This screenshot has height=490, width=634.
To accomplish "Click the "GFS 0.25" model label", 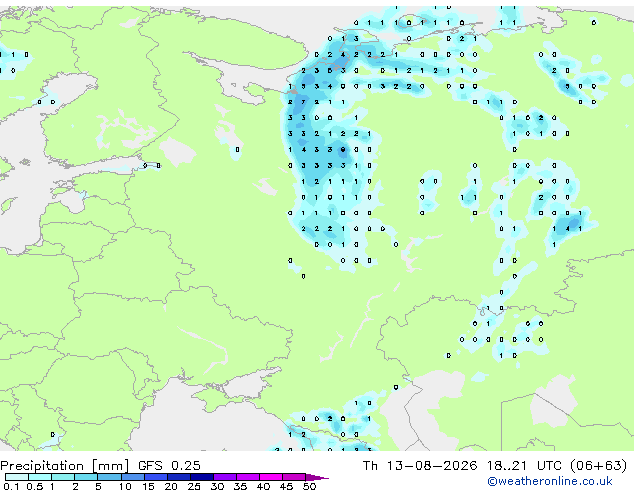I will tap(169, 466).
